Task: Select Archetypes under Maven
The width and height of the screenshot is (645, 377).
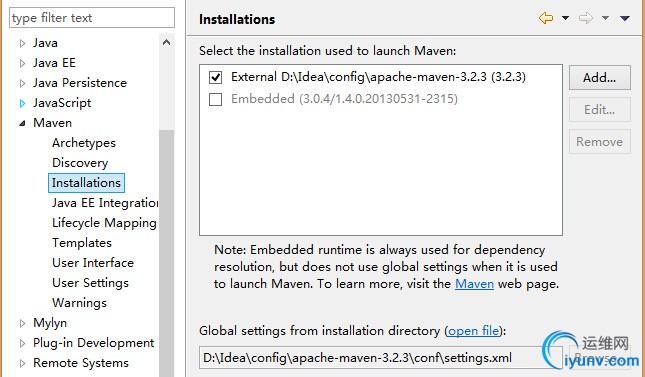Action: [84, 143]
